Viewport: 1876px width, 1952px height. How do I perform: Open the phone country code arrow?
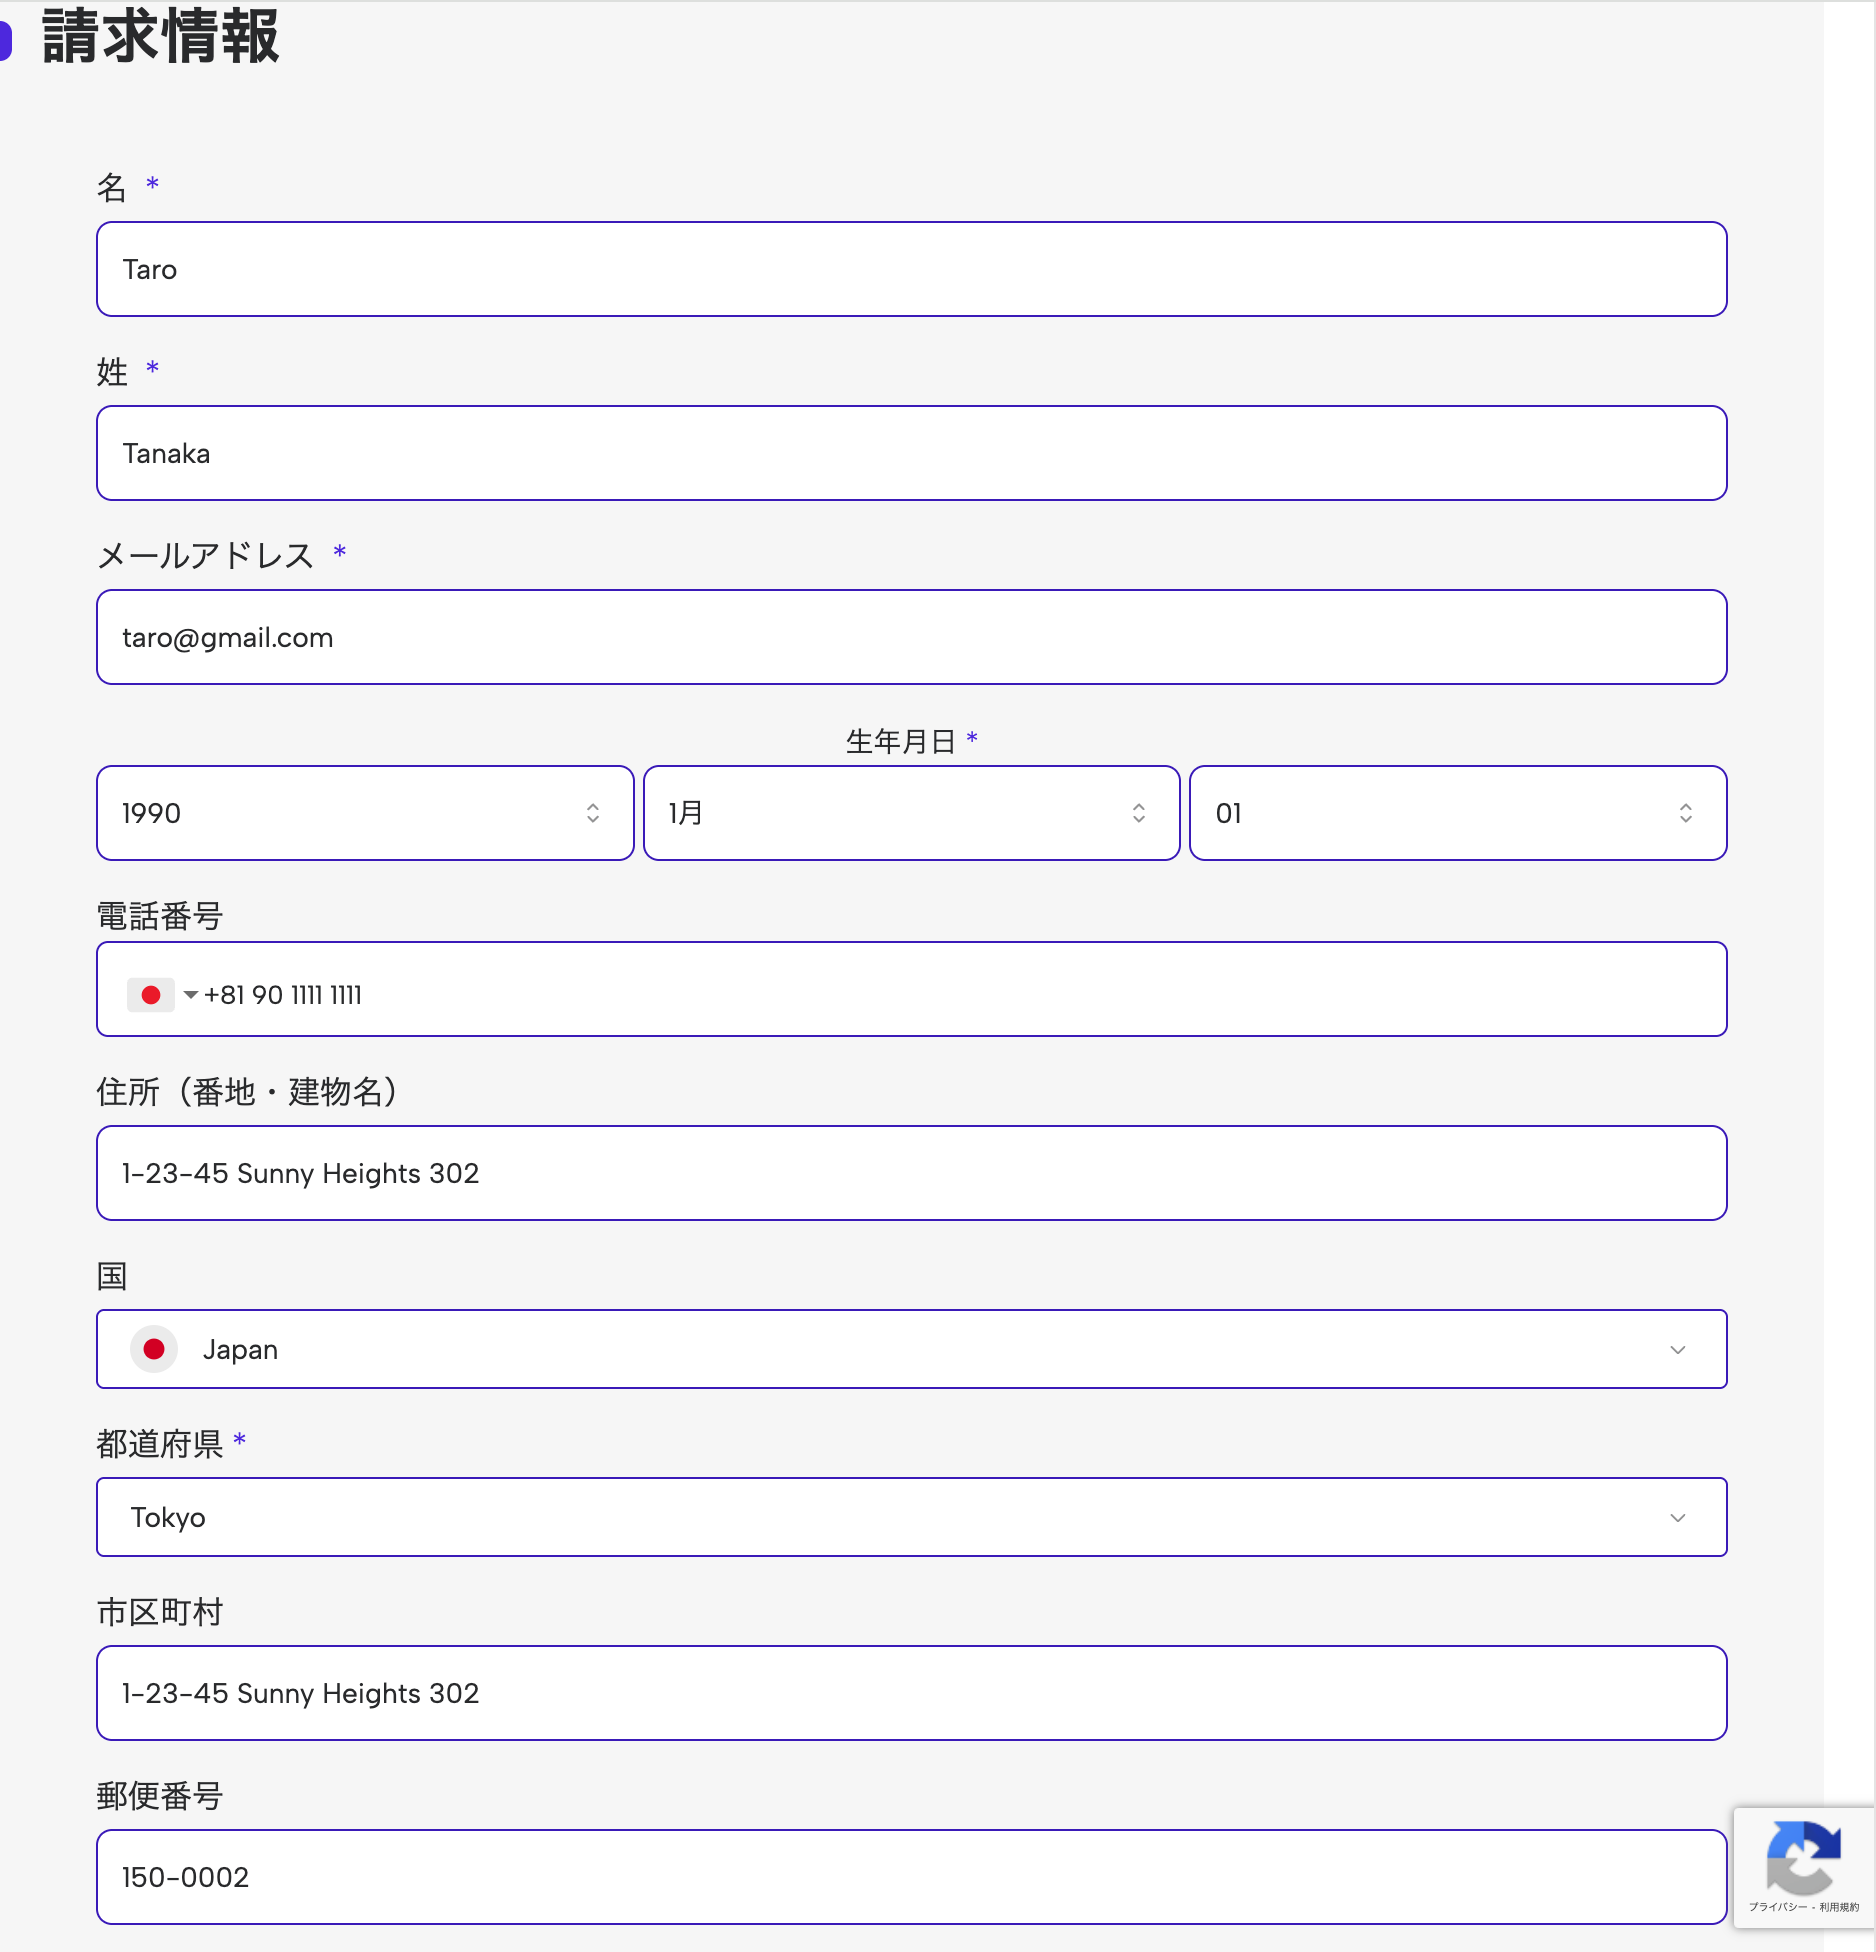point(190,995)
